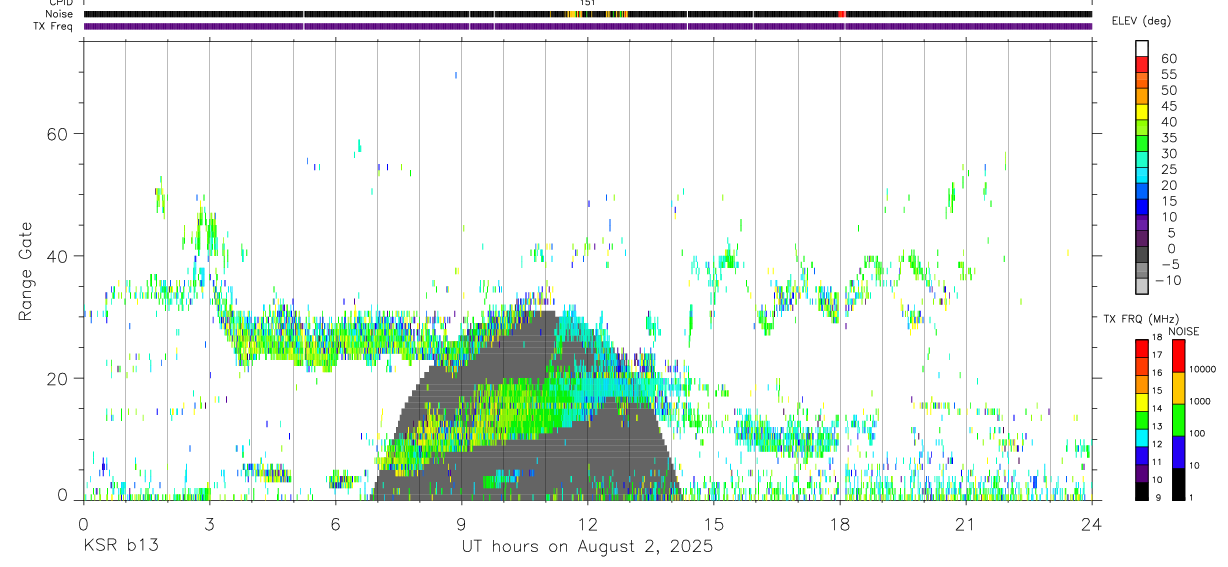This screenshot has height=567, width=1228.
Task: Click the 'Noise' row label at the top left
Action: 59,14
